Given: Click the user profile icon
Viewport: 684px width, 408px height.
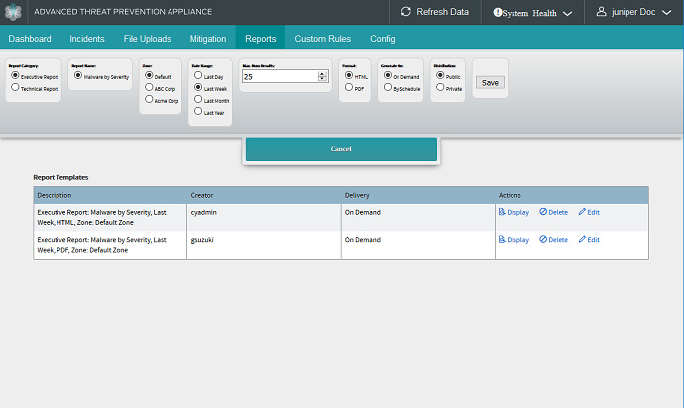Looking at the screenshot, I should point(602,12).
